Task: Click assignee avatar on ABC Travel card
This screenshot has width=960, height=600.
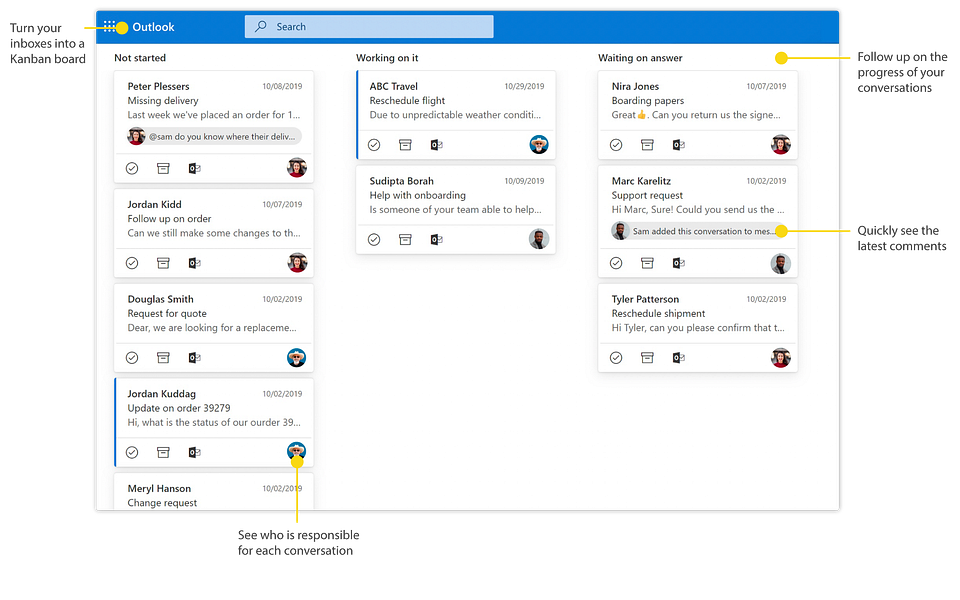Action: pyautogui.click(x=539, y=144)
